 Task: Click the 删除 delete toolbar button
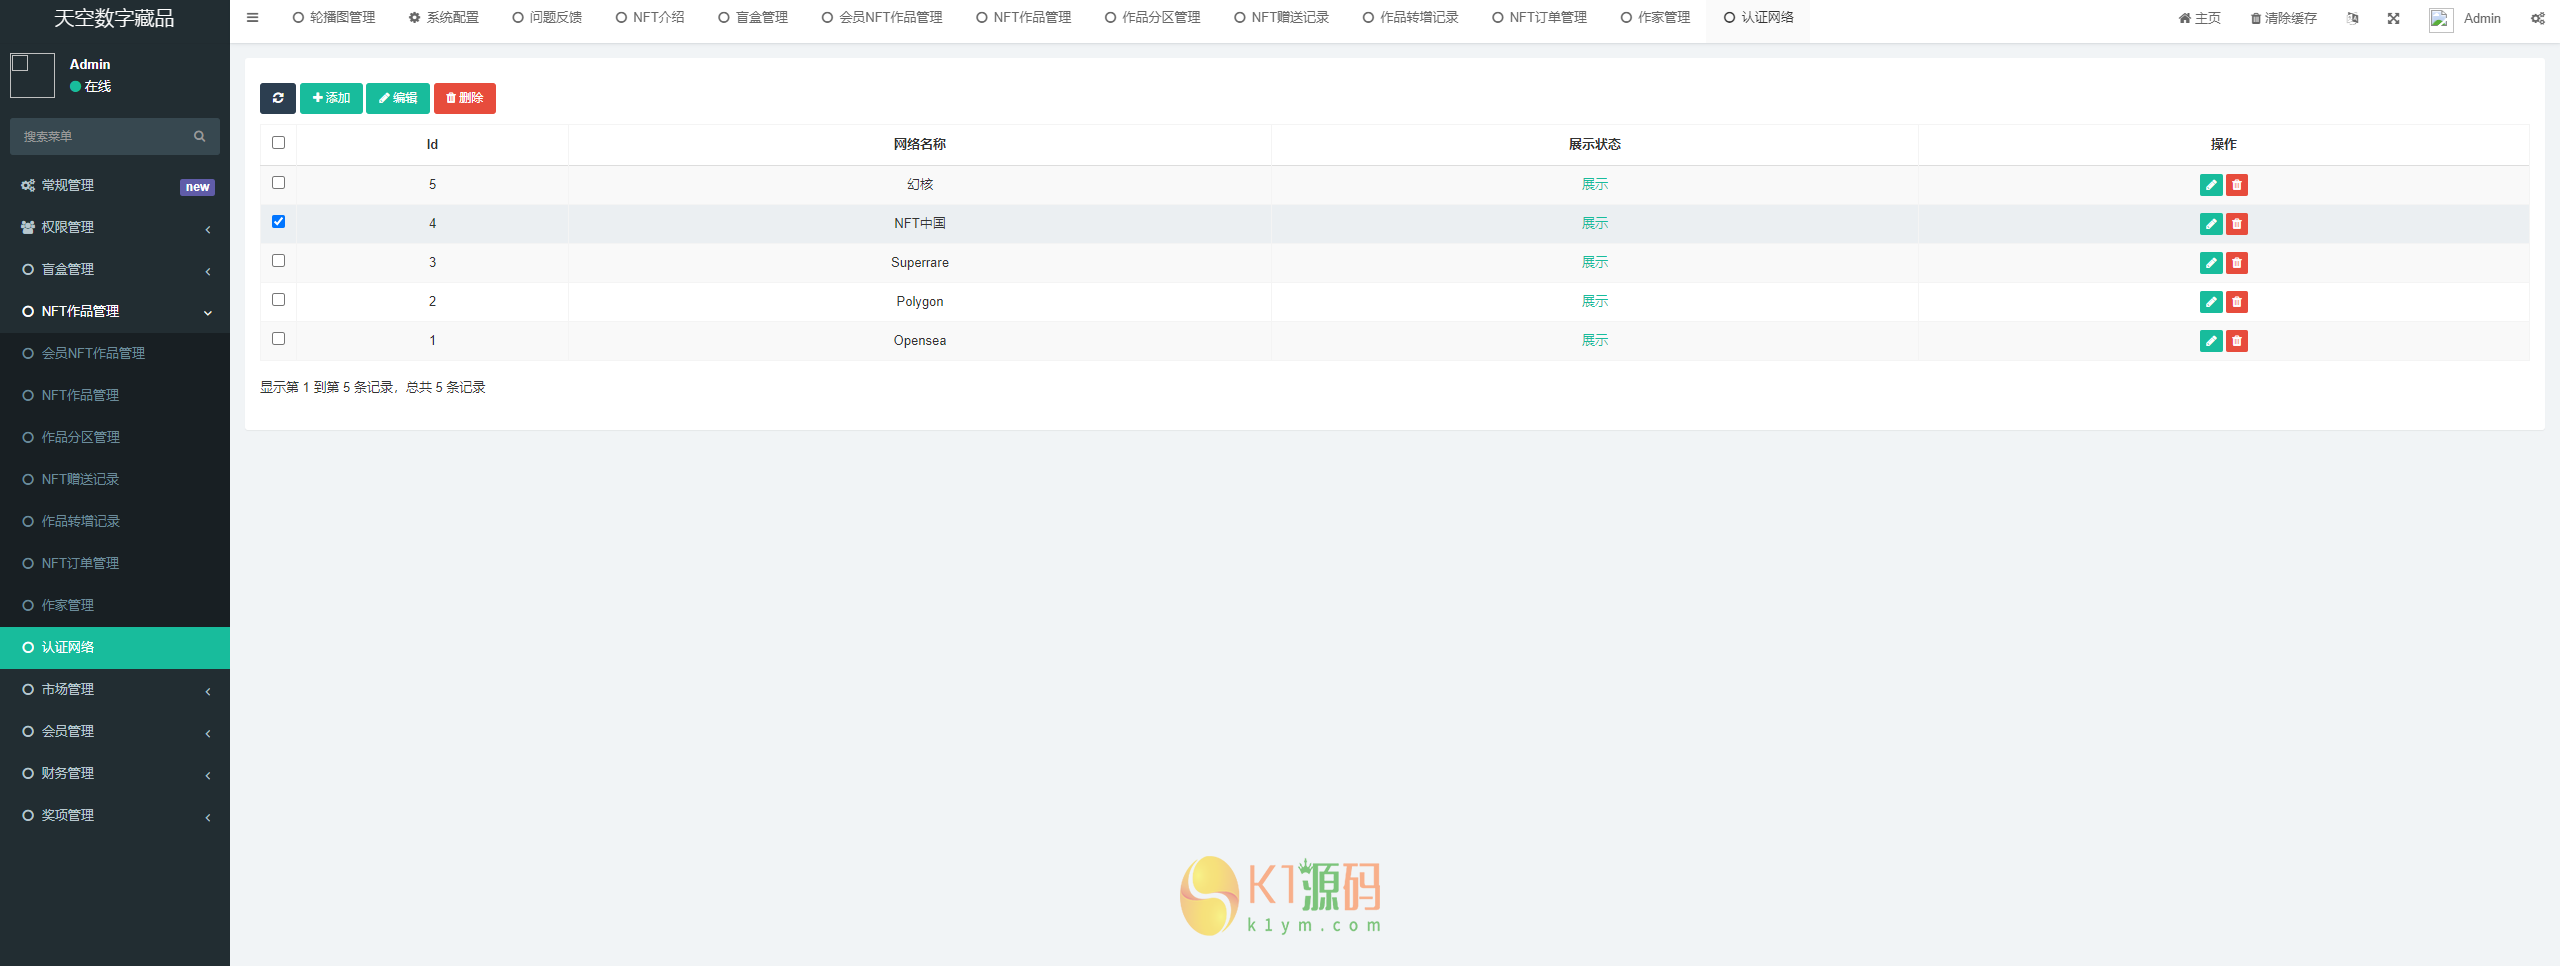465,98
